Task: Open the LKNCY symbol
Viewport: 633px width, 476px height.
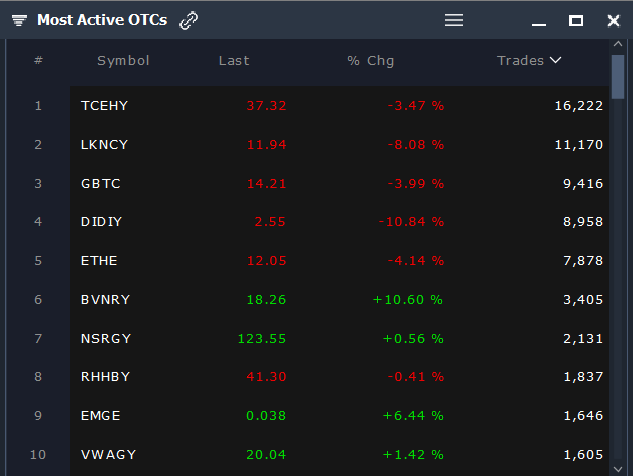Action: (104, 144)
